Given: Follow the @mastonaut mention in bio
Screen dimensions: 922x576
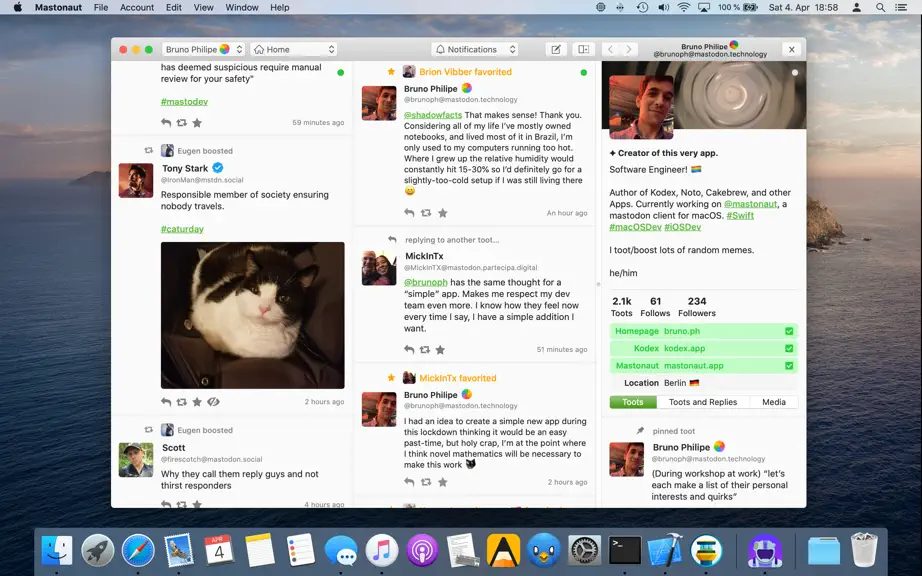Looking at the screenshot, I should click(x=750, y=204).
